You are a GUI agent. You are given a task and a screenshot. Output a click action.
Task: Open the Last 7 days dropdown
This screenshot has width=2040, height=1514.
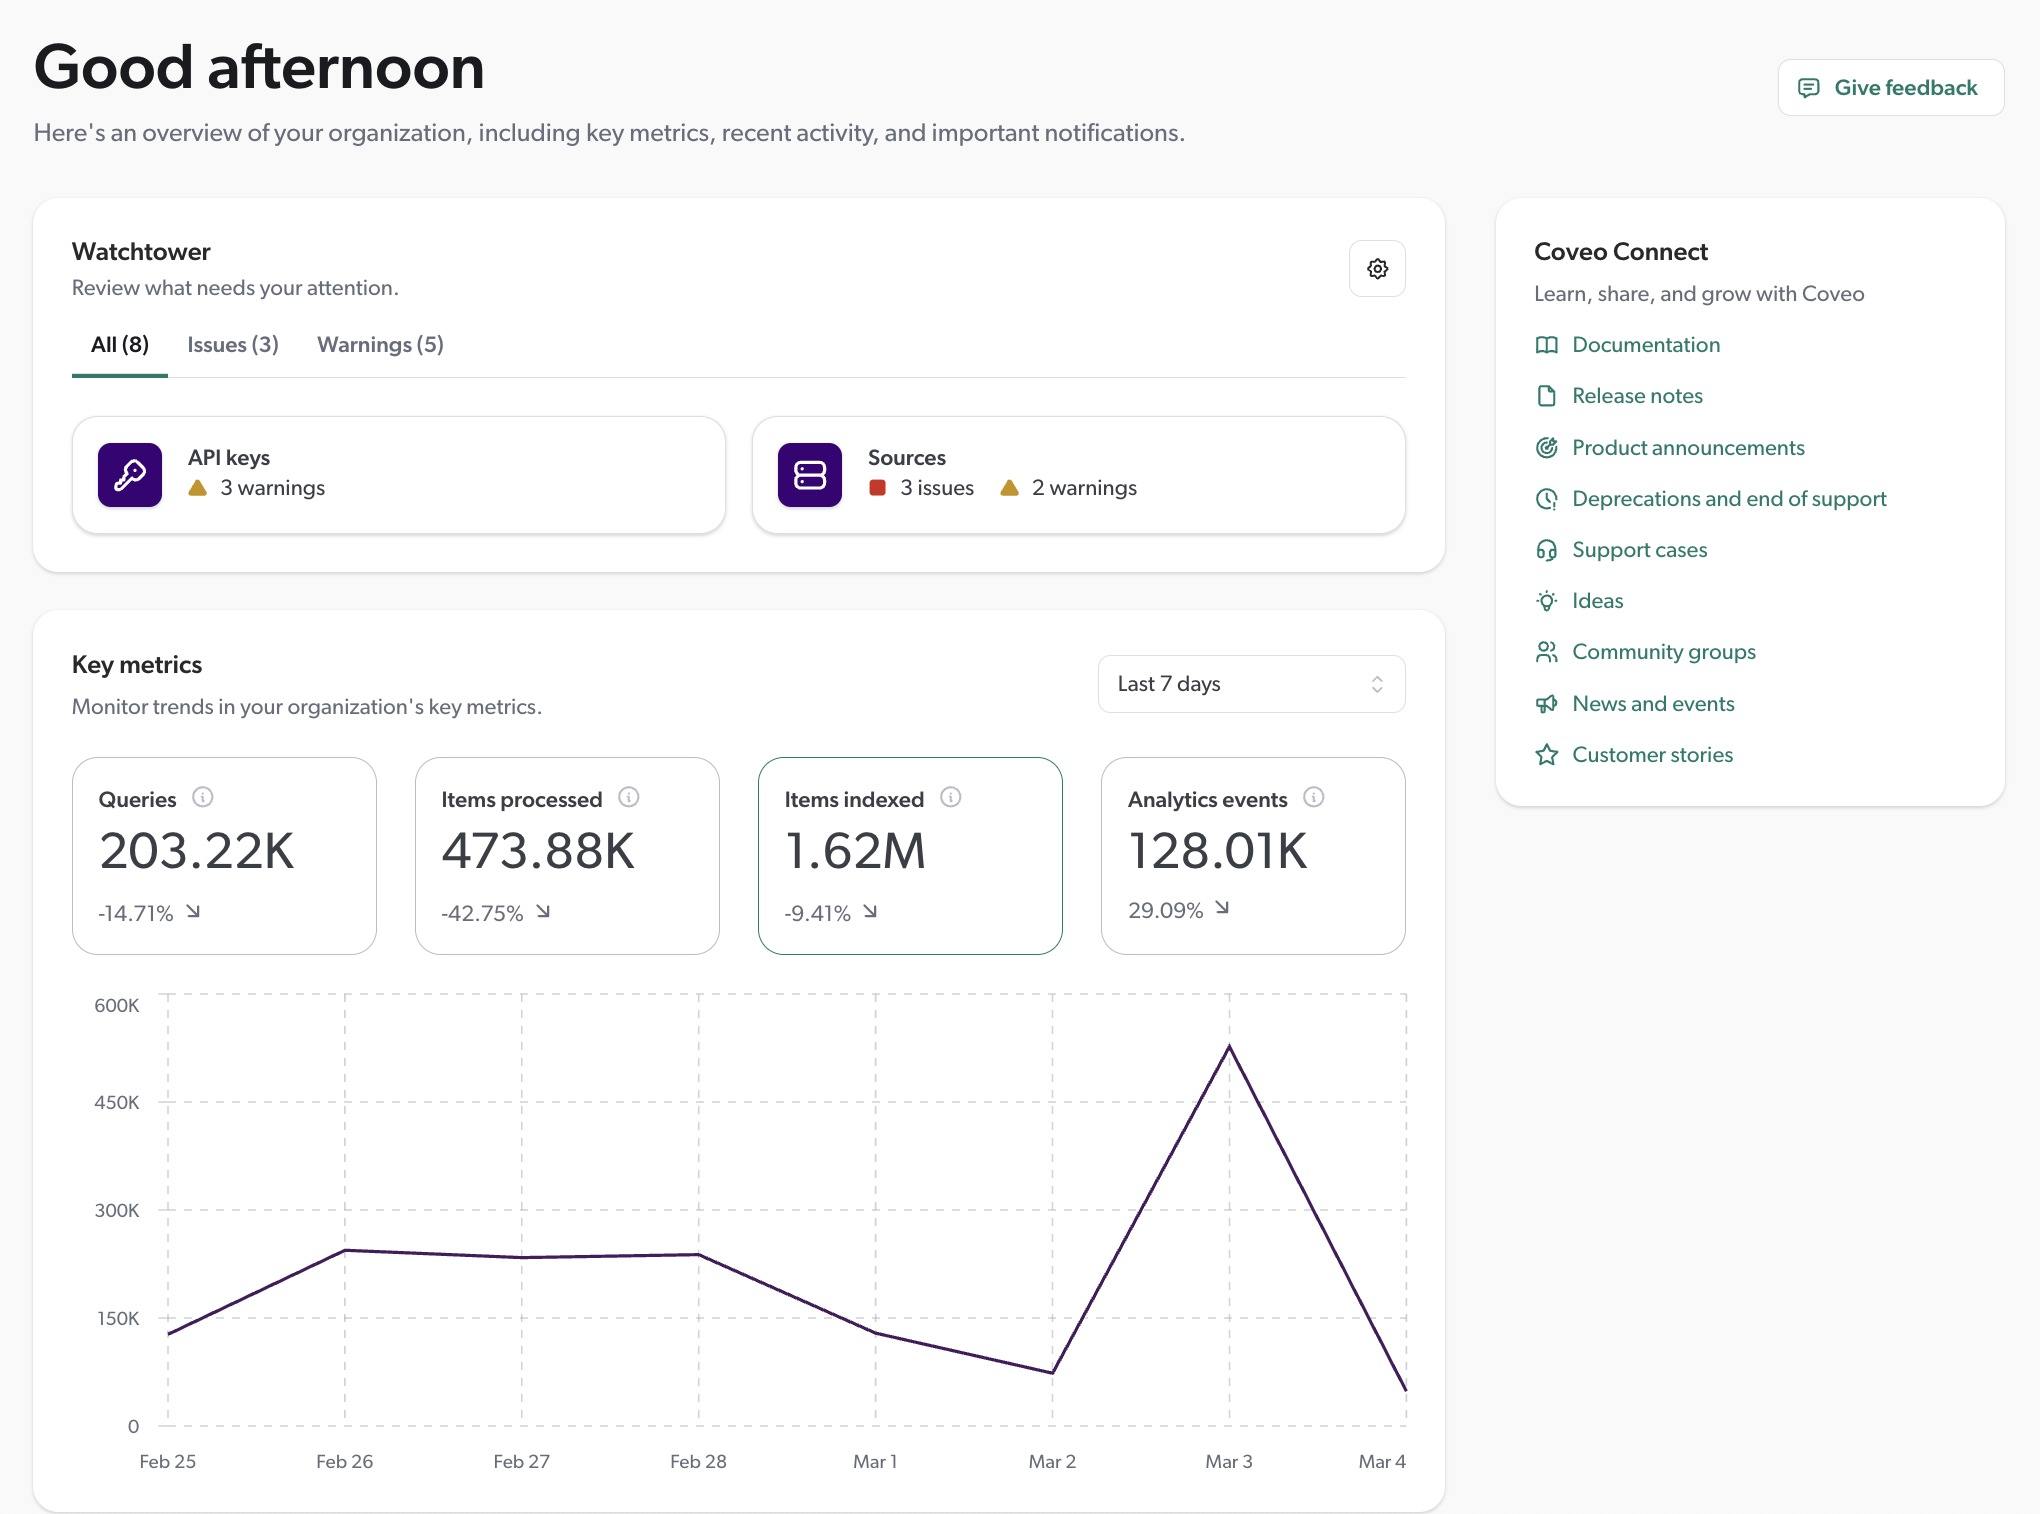tap(1251, 683)
